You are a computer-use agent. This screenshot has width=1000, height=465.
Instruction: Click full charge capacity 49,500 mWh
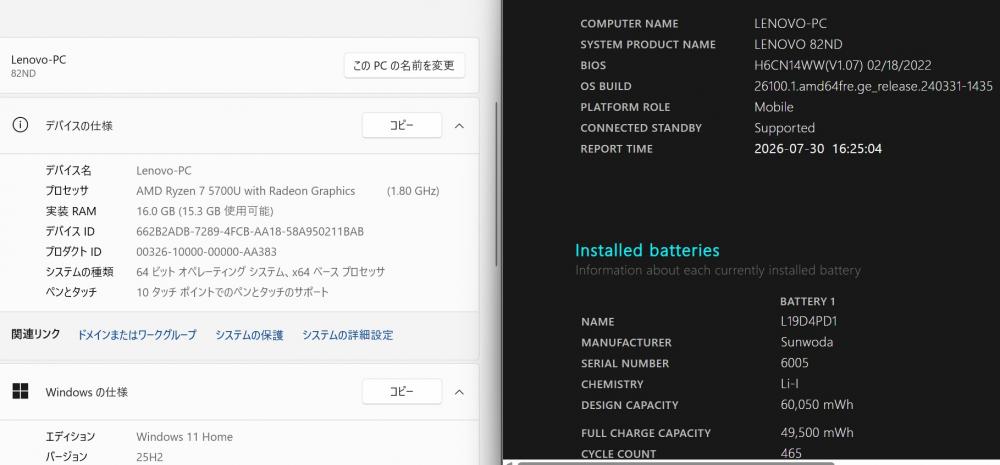click(x=816, y=433)
